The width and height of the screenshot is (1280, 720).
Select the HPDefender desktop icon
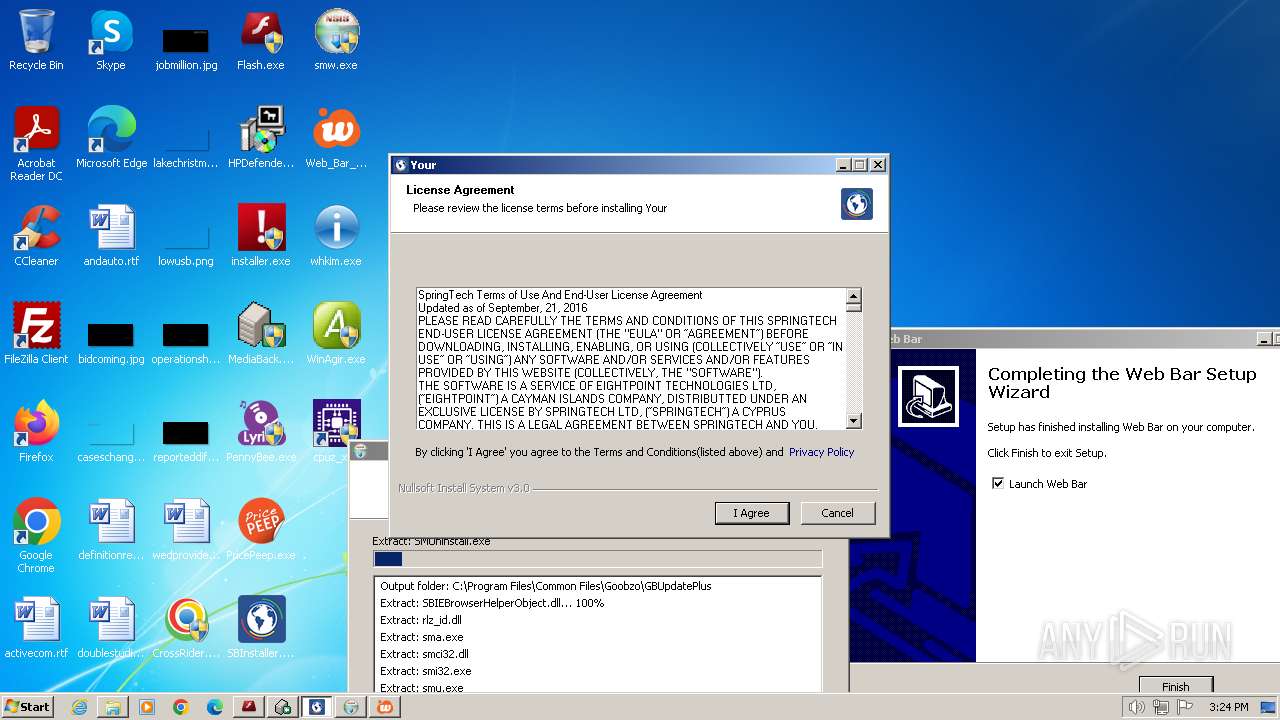pos(261,138)
